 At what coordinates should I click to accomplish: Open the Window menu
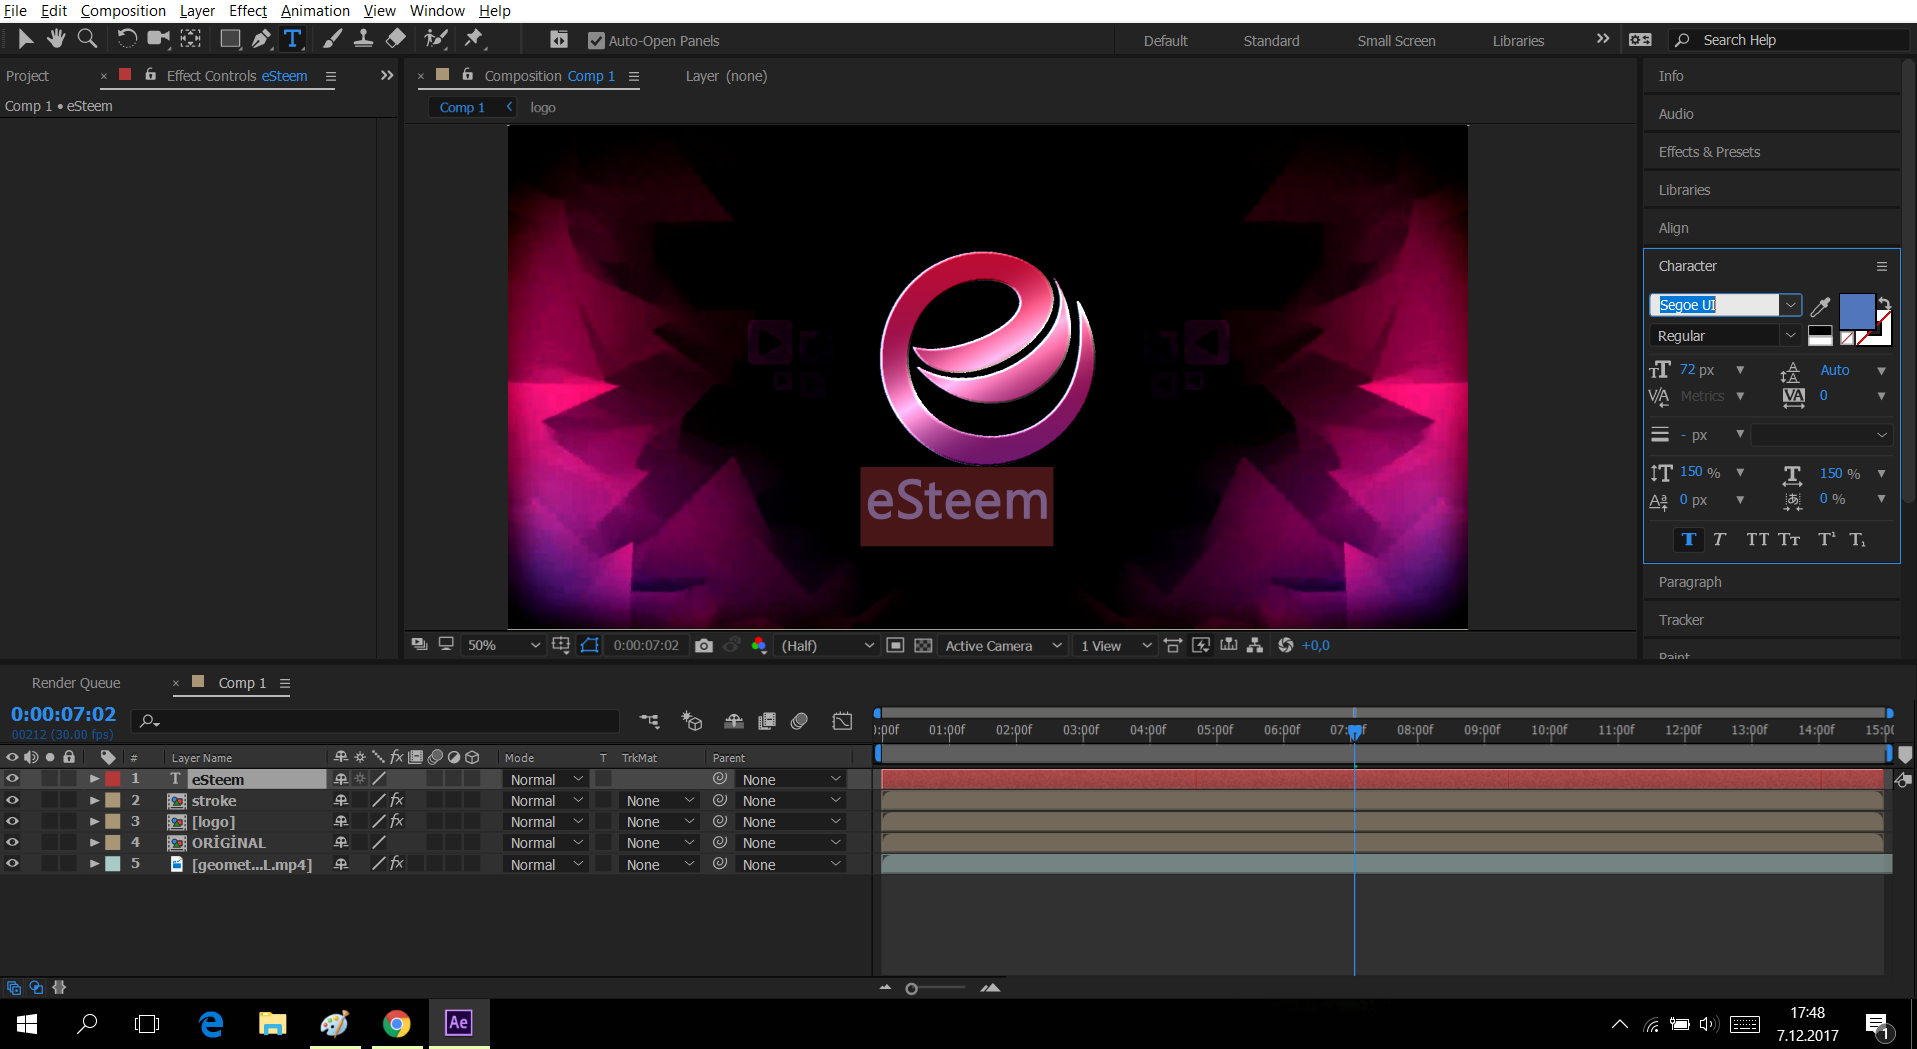[x=437, y=11]
